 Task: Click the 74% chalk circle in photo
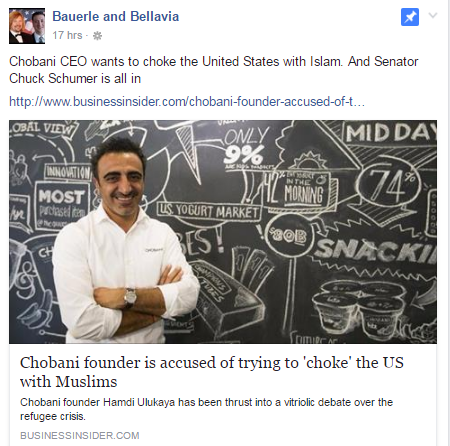389,184
